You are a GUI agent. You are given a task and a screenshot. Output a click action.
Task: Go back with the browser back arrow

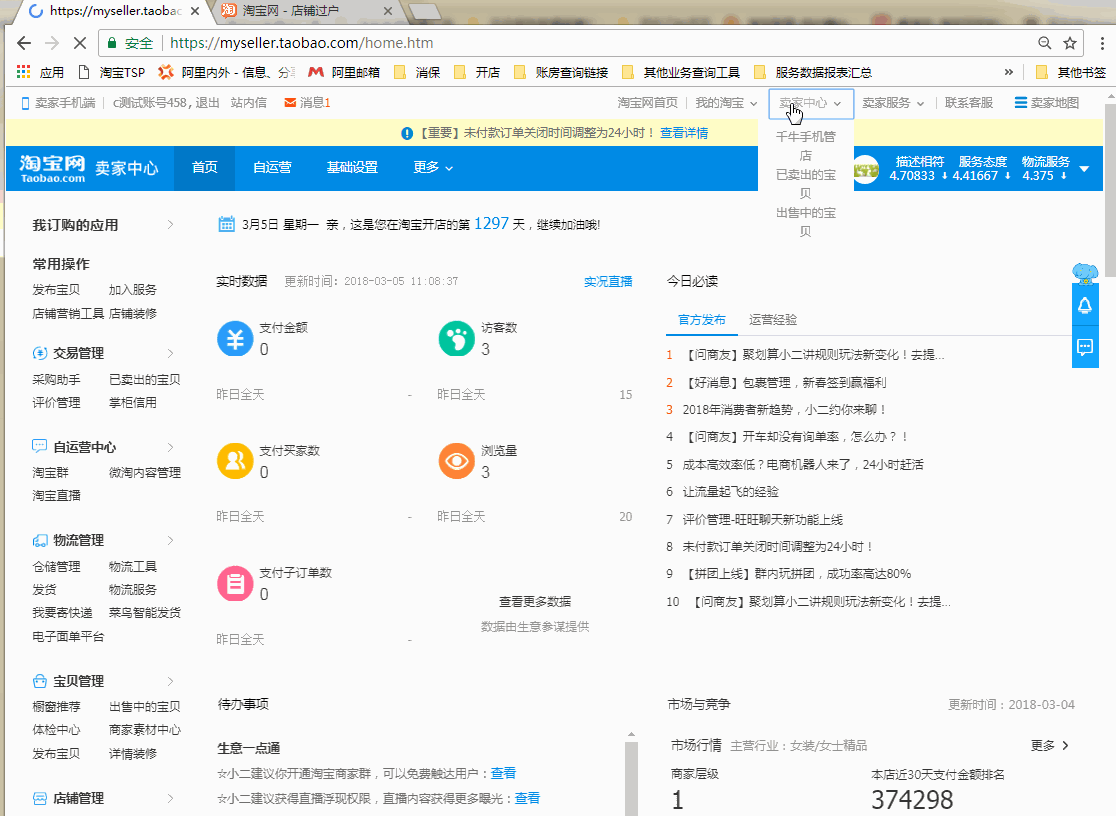[x=23, y=43]
